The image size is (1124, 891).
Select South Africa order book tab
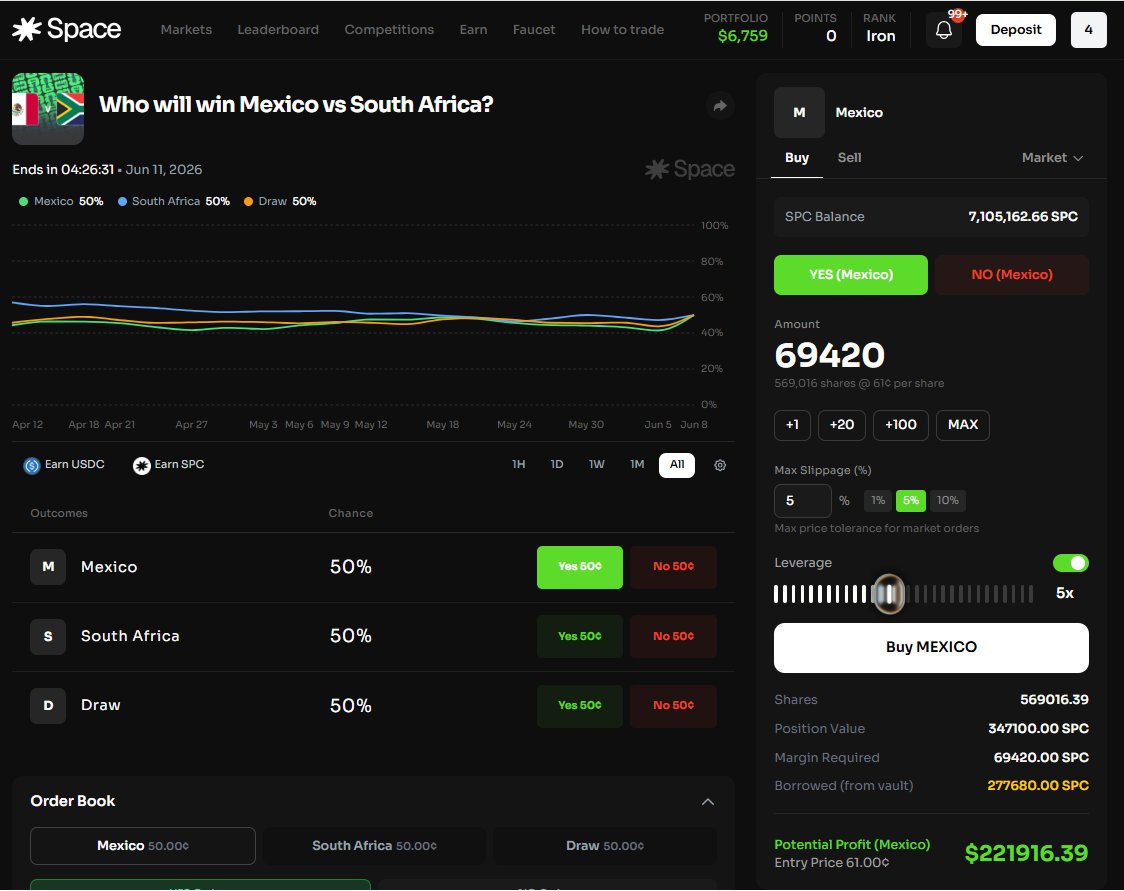[374, 846]
